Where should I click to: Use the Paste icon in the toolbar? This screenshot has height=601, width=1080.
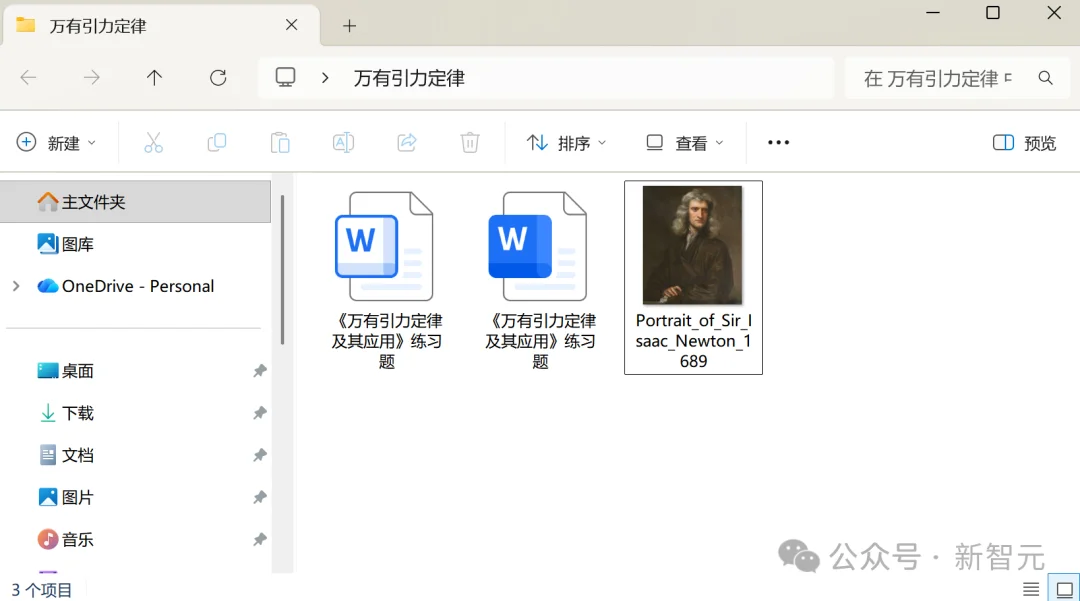280,142
